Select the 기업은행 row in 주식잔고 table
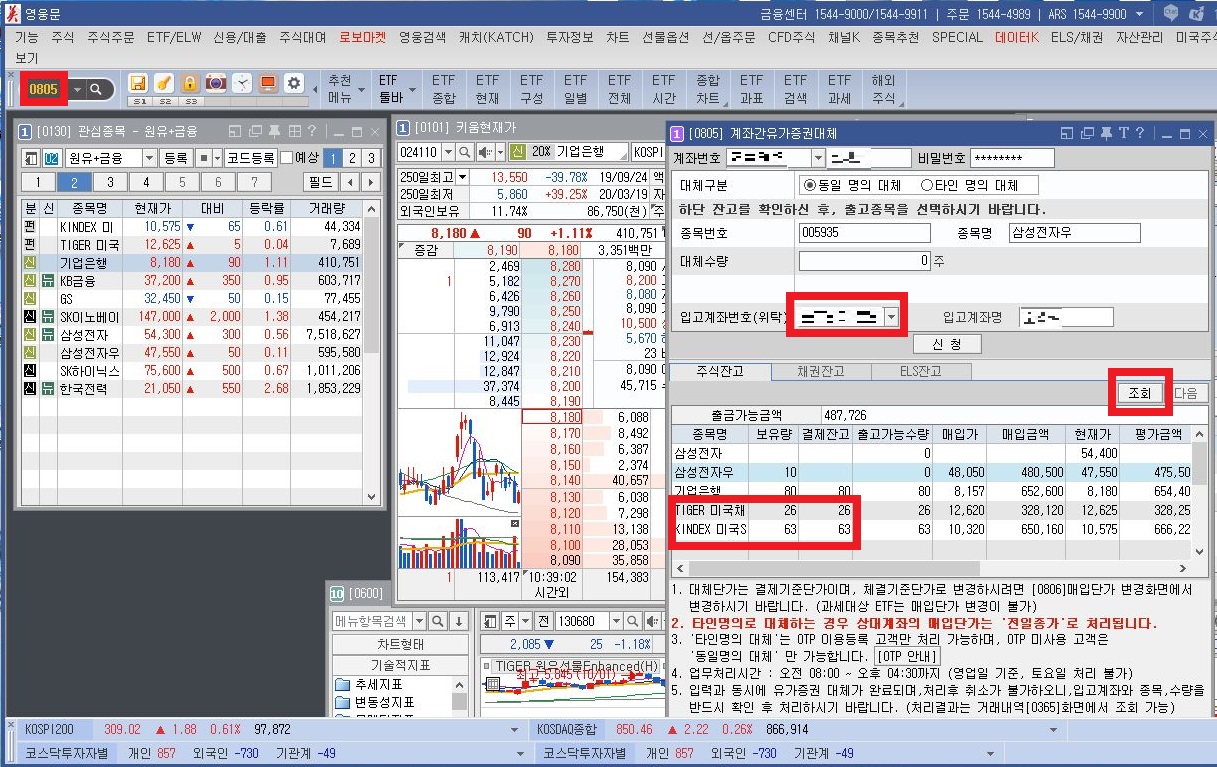 (930, 491)
